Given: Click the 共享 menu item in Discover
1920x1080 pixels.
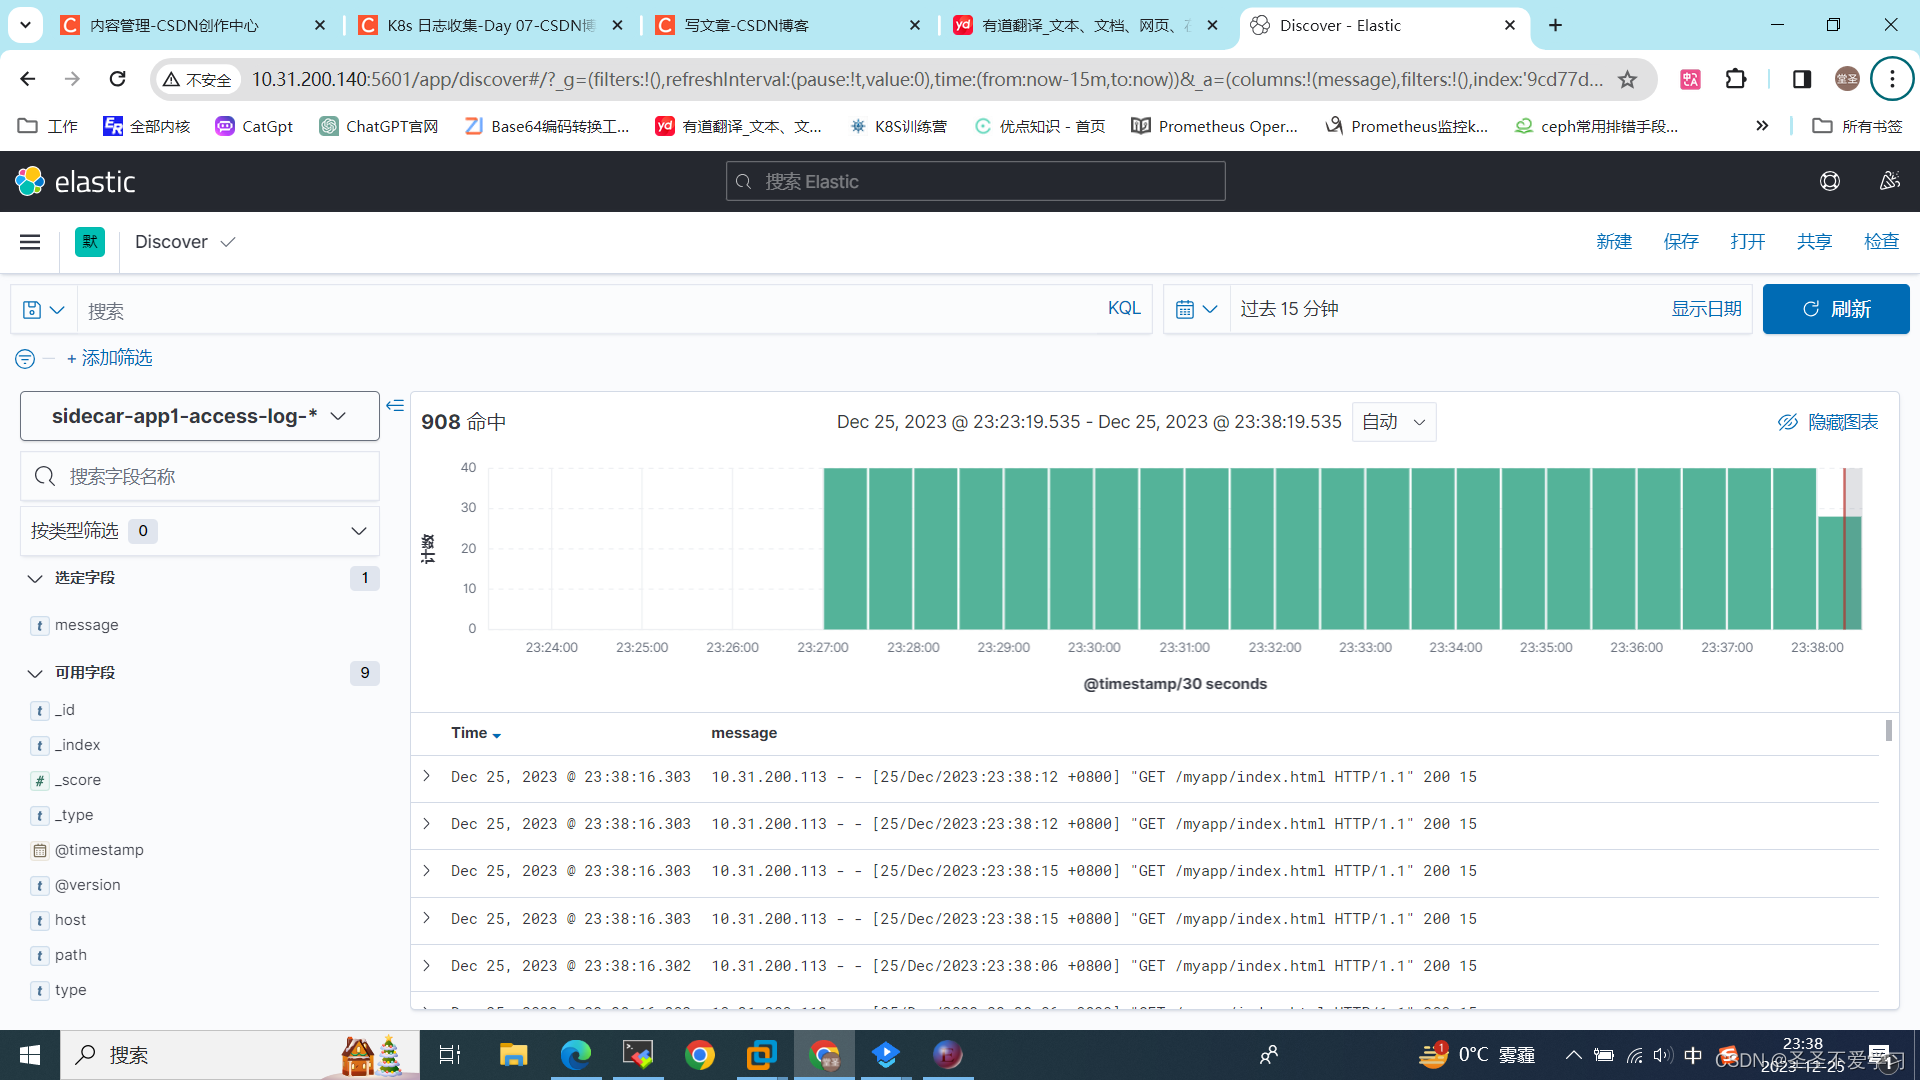Looking at the screenshot, I should pyautogui.click(x=1814, y=242).
